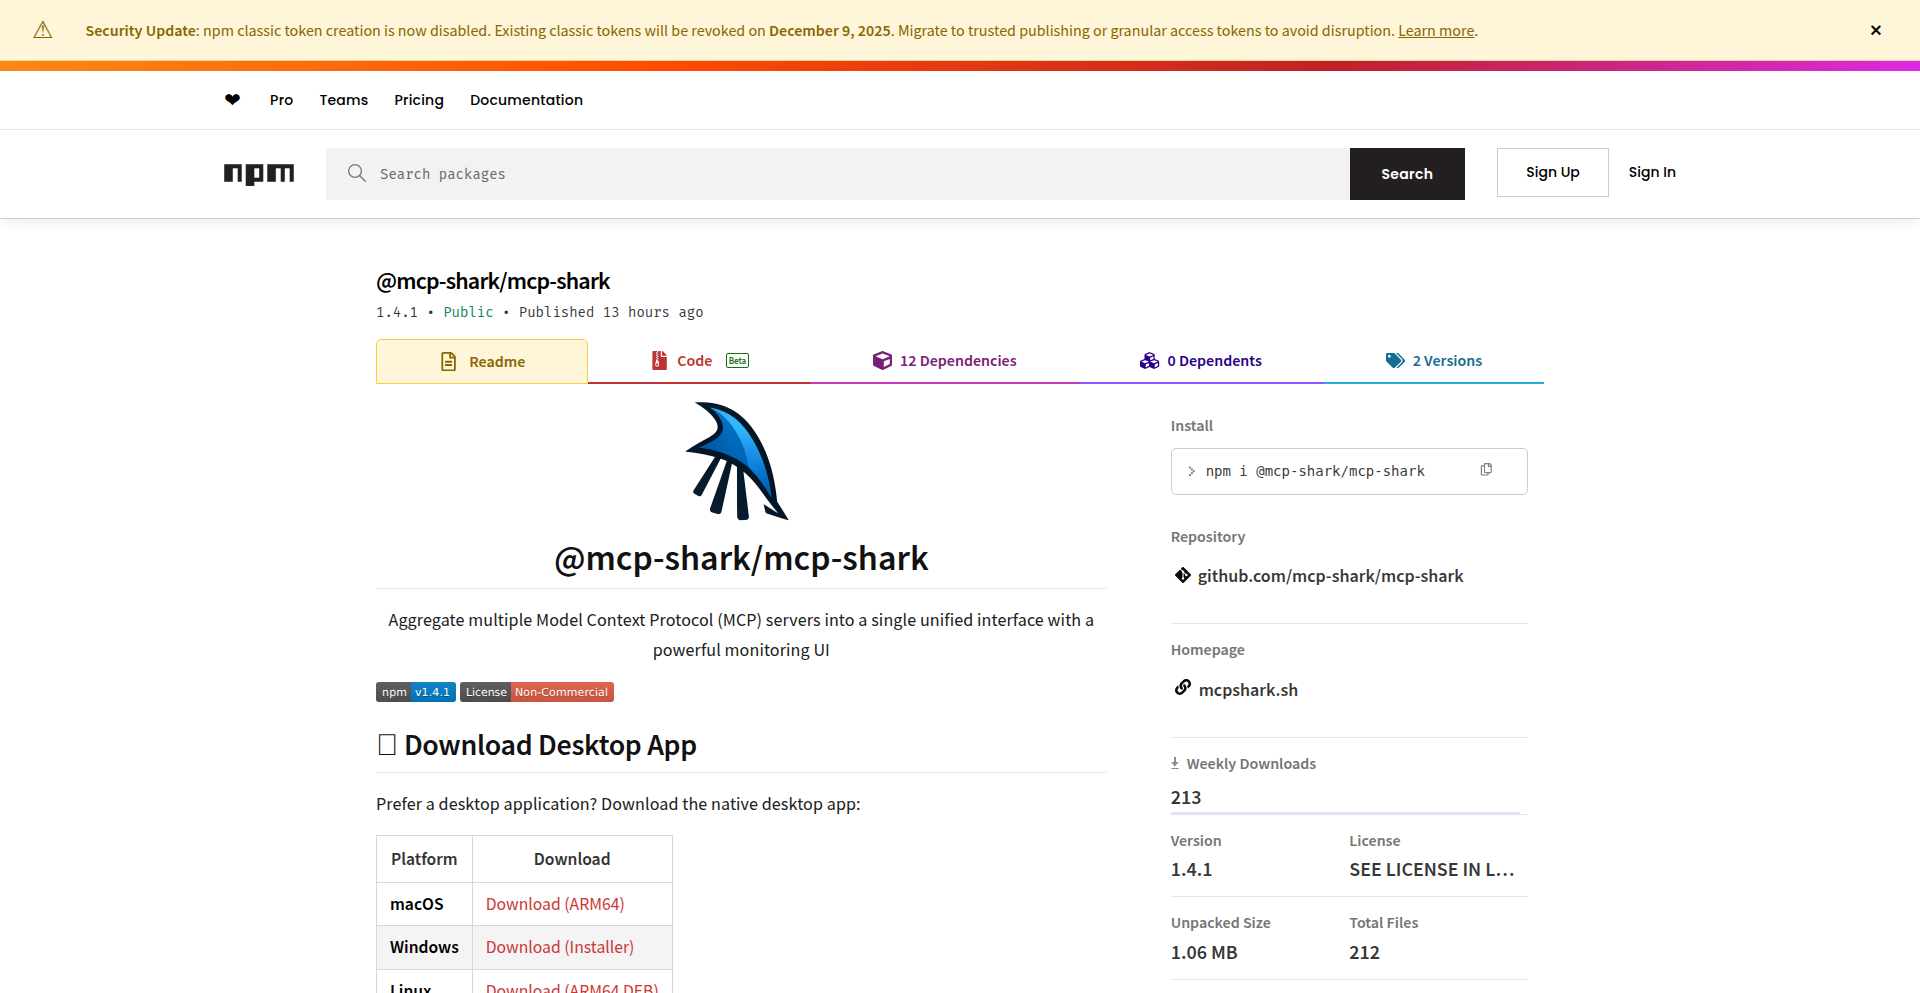Screen dimensions: 1920x993
Task: Click the GitHub icon next to repository link
Action: (1181, 575)
